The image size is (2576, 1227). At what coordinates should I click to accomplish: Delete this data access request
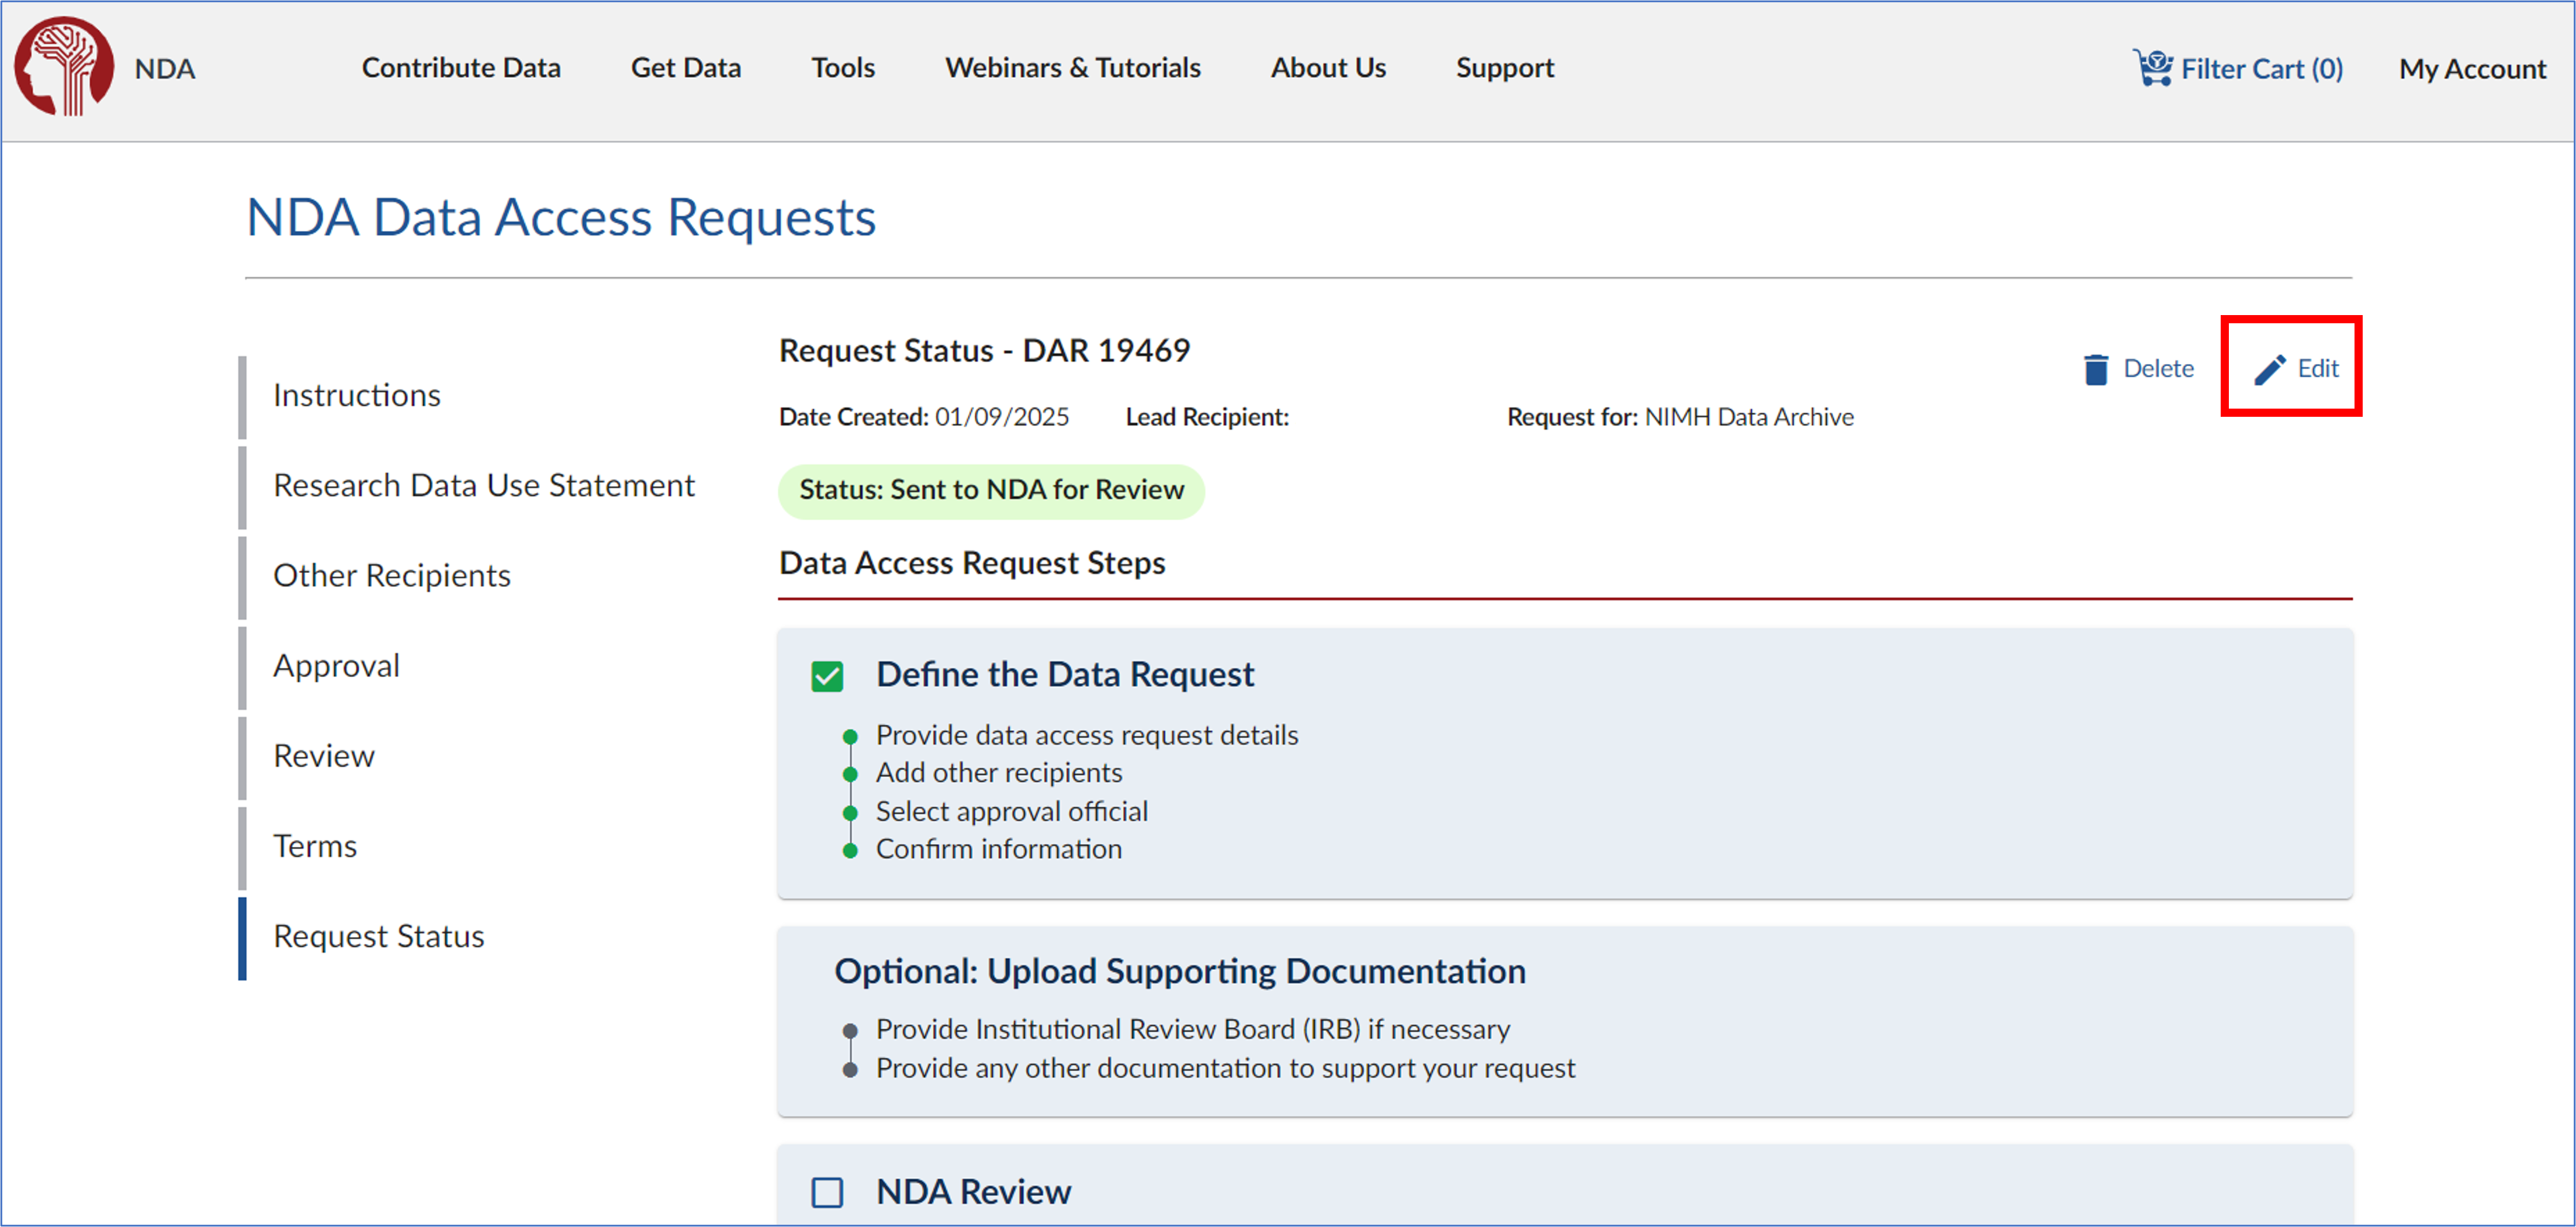coord(2139,369)
